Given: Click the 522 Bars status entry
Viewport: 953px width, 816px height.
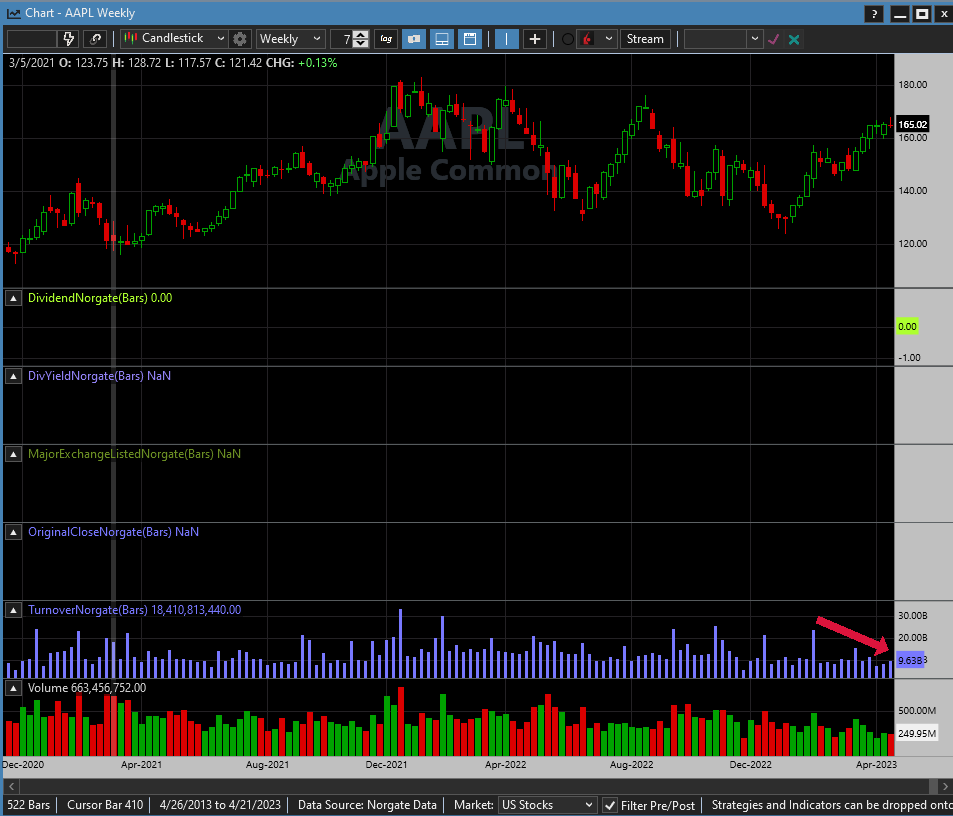Looking at the screenshot, I should click(29, 805).
